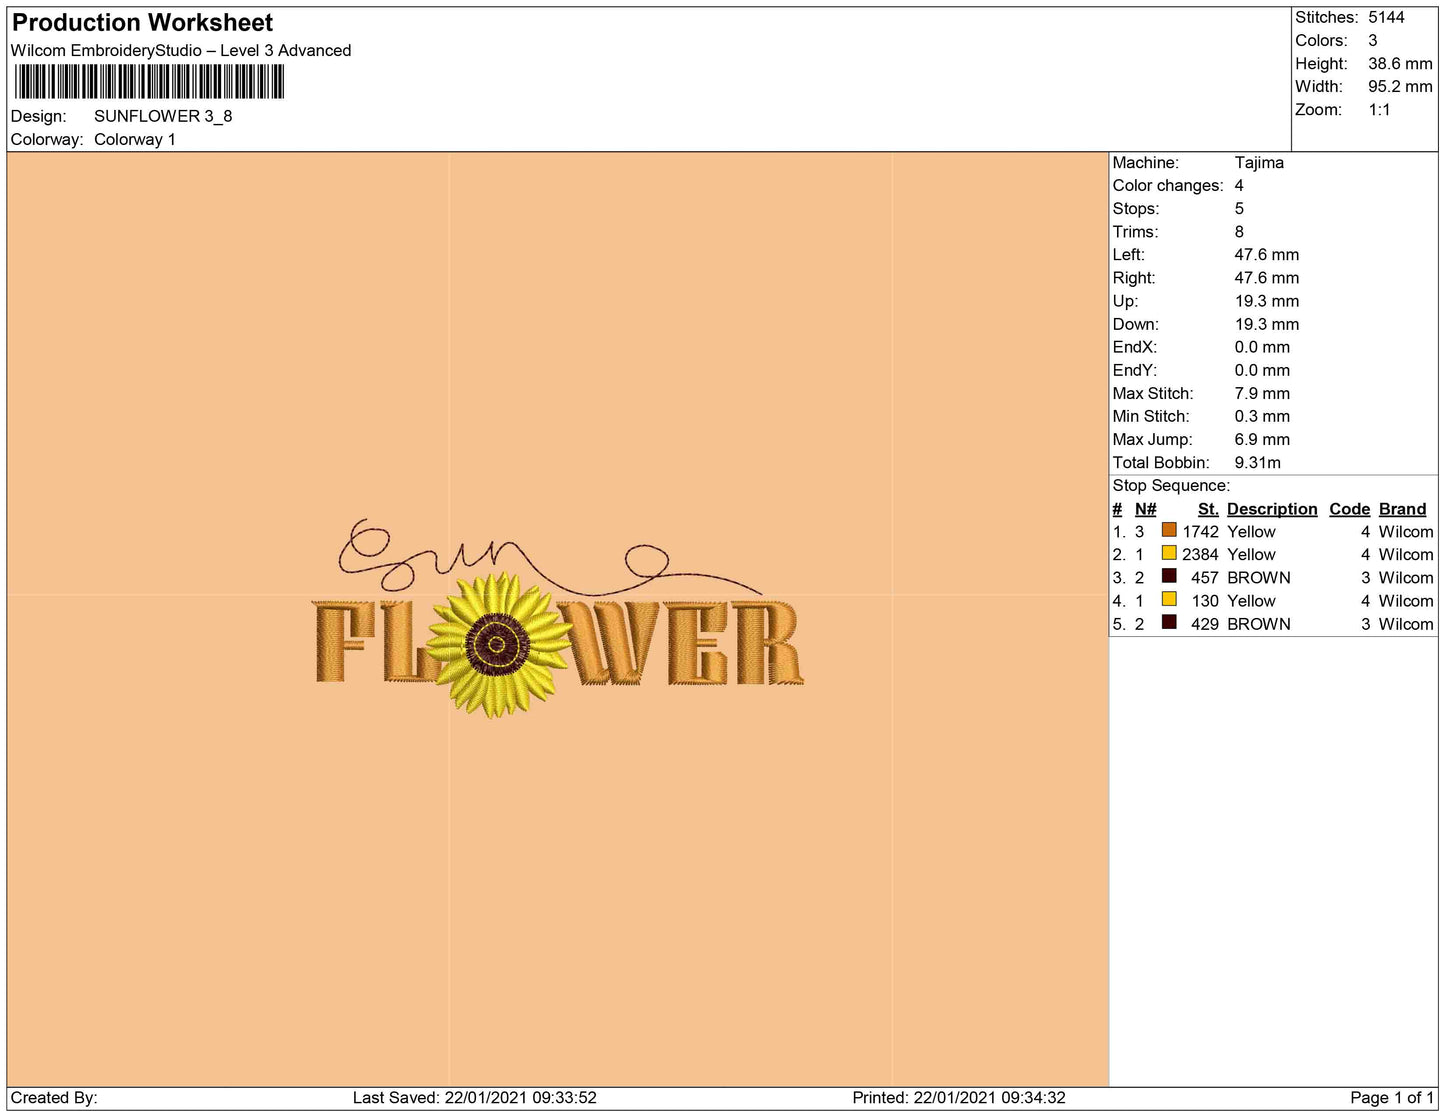Click the 'Stops:' label
Viewport: 1445px width, 1112px height.
coord(1136,208)
